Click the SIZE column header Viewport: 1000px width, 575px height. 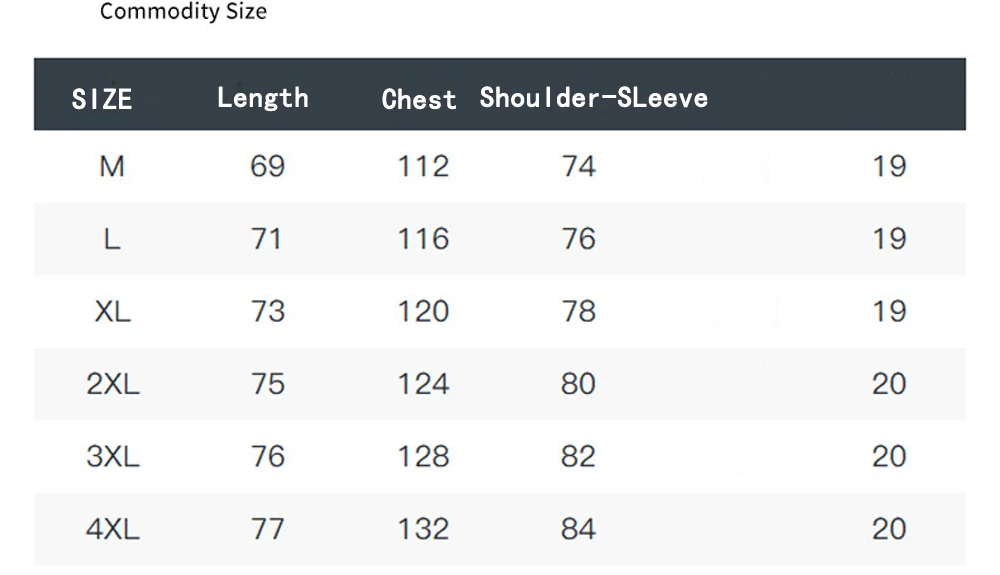coord(102,99)
